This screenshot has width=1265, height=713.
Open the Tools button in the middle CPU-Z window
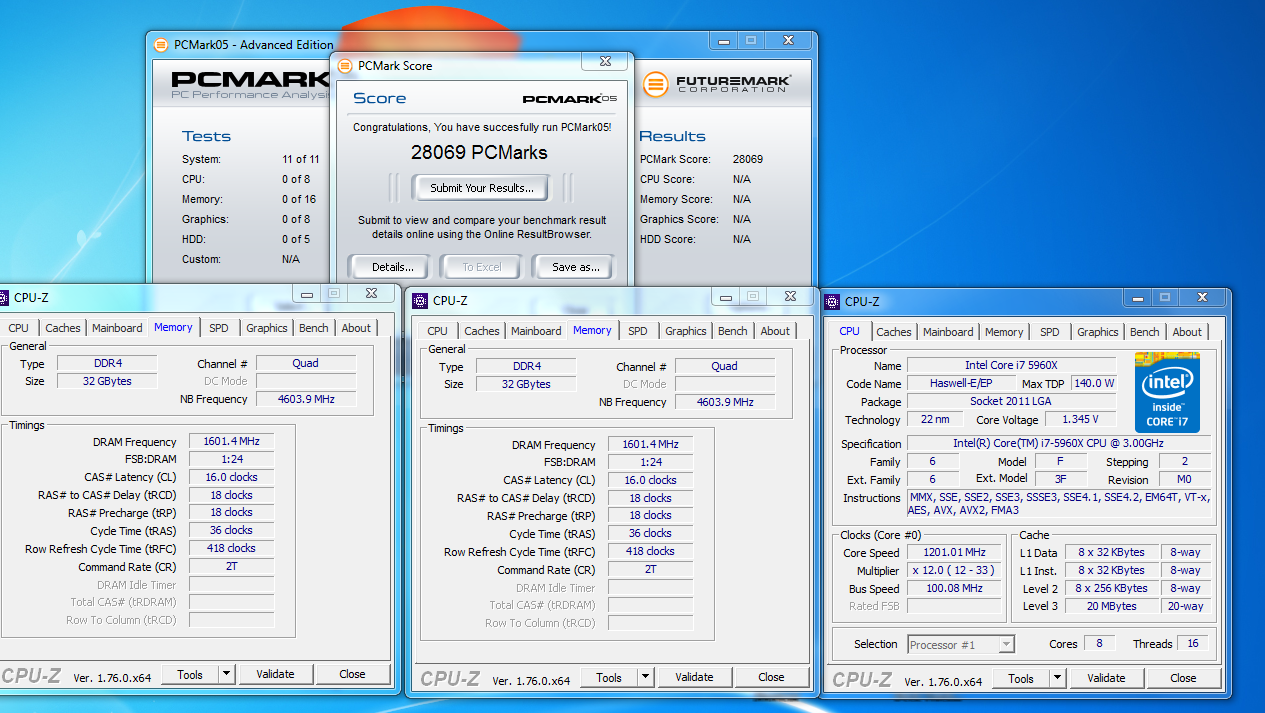[609, 677]
